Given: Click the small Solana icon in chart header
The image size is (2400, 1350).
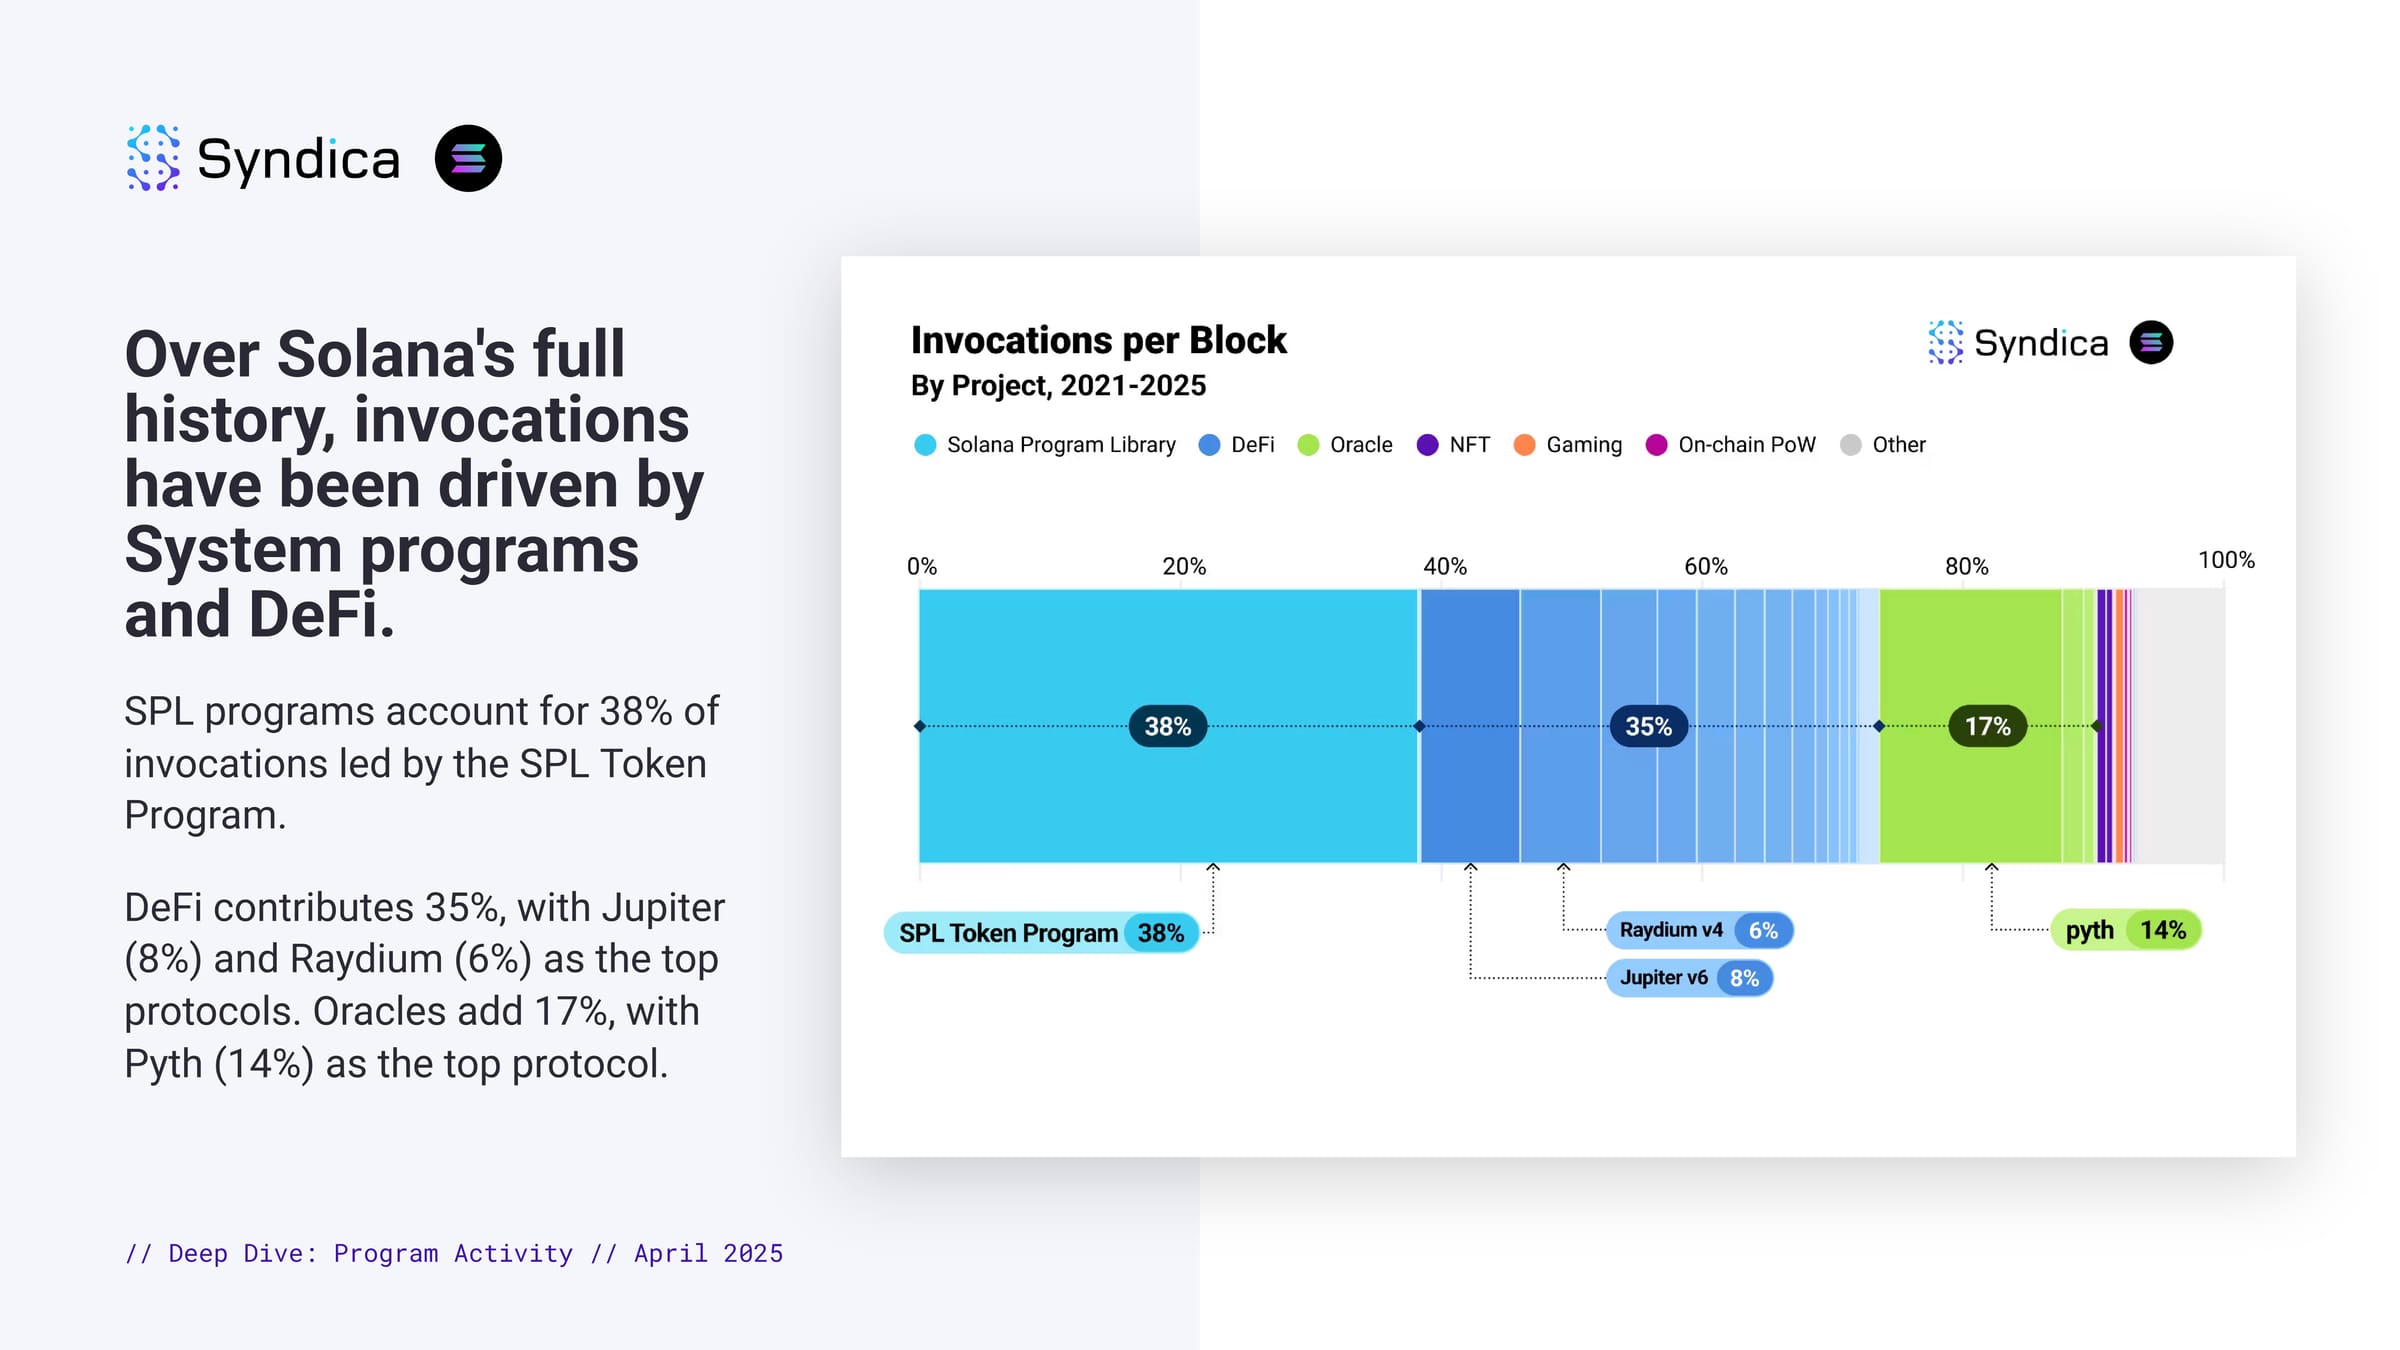Looking at the screenshot, I should click(x=2151, y=343).
